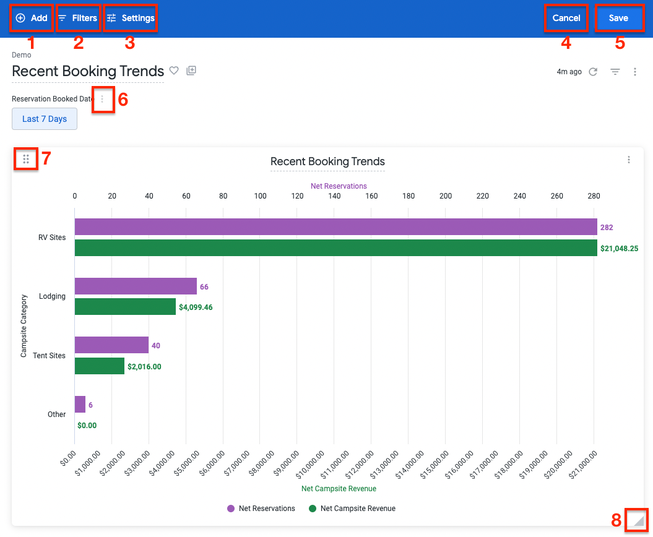
Task: Cancel dashboard editing
Action: pos(566,18)
